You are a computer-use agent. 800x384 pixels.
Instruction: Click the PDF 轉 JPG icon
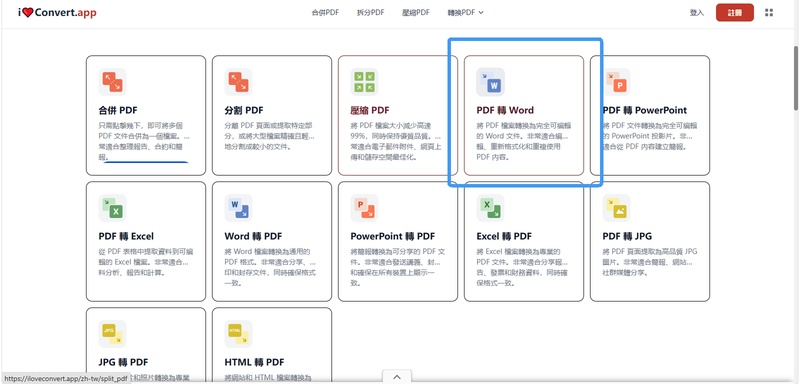click(616, 208)
